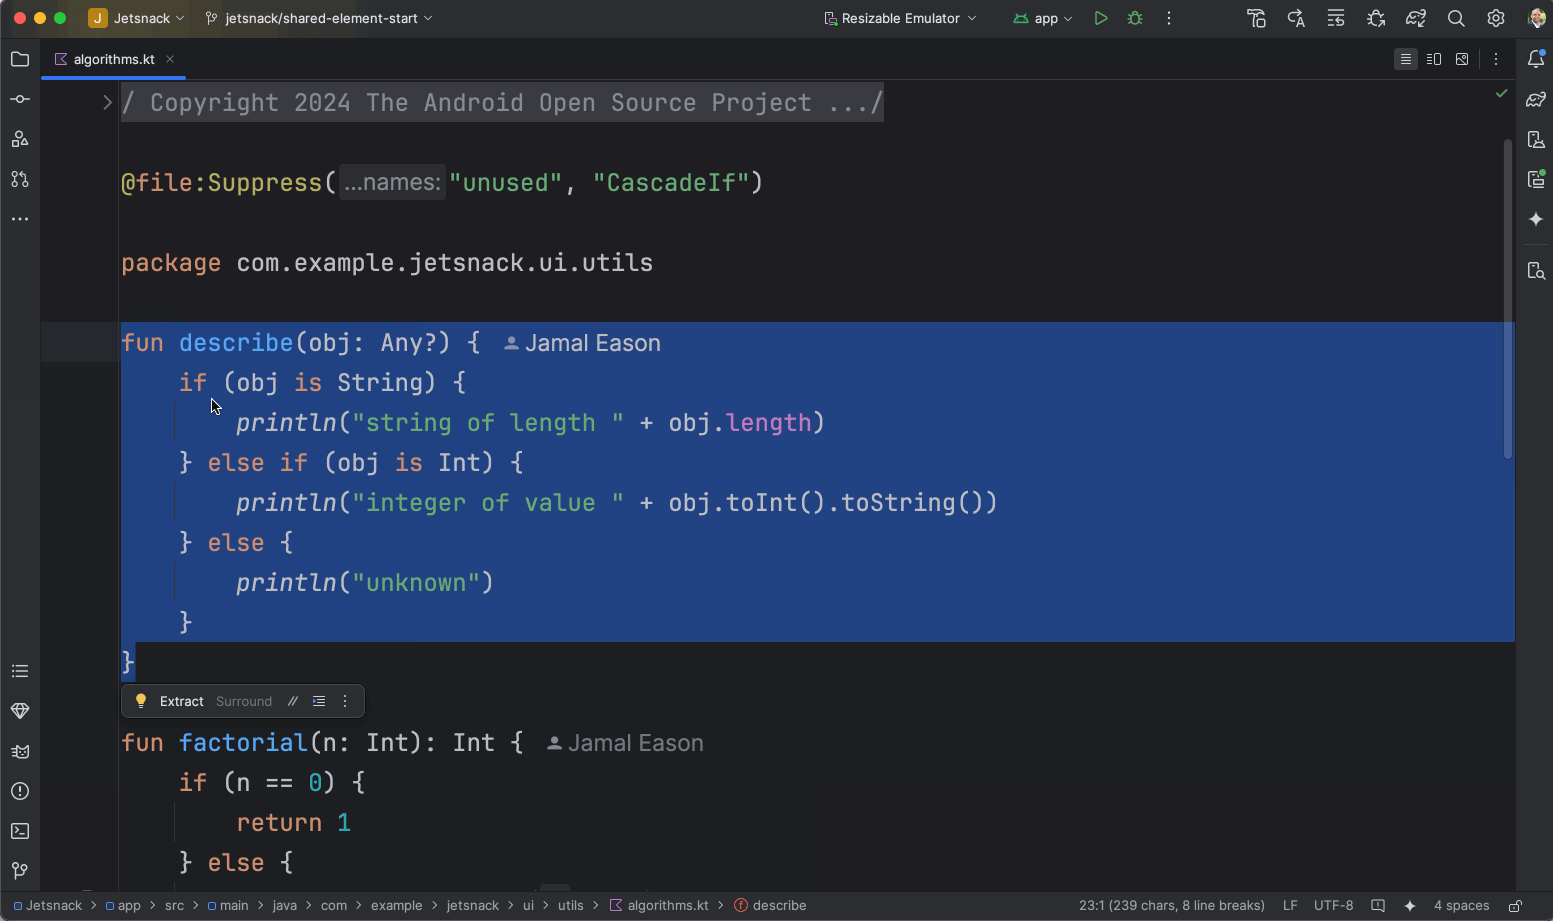Viewport: 1553px width, 921px height.
Task: Sync project with Gradle files
Action: [x=1416, y=18]
